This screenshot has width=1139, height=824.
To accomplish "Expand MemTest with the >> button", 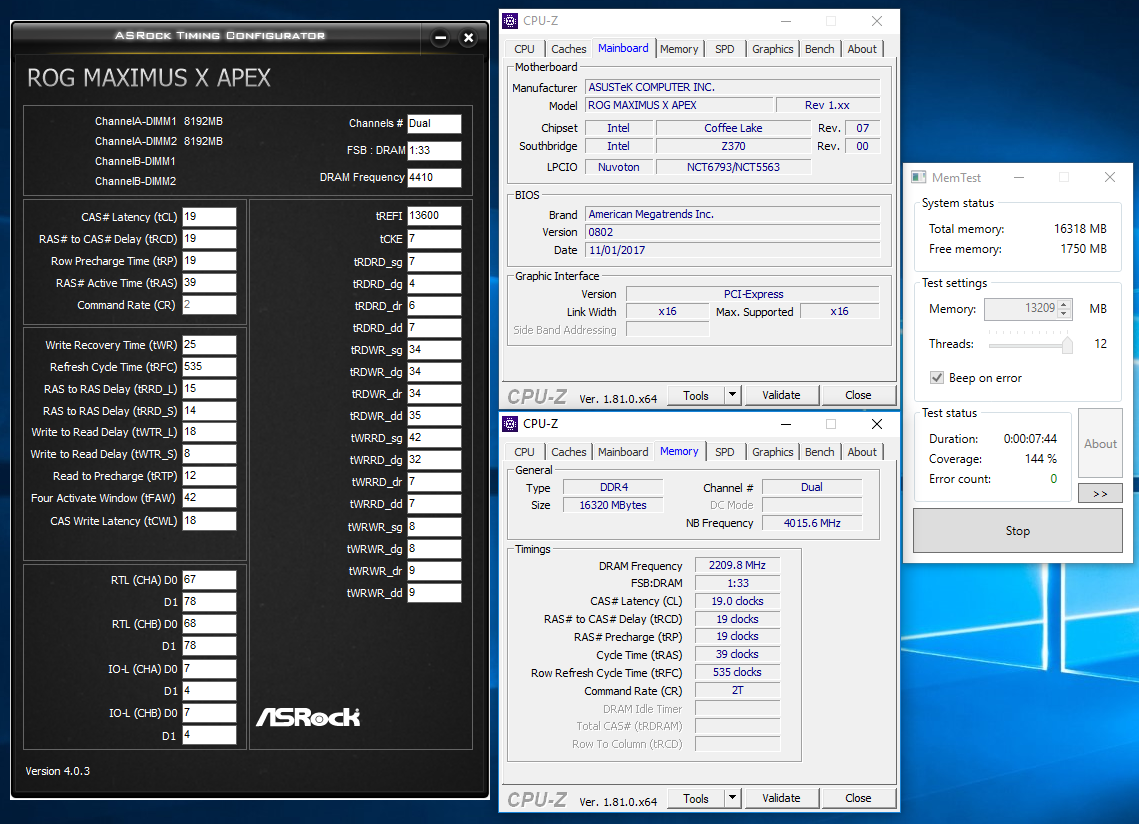I will 1101,493.
